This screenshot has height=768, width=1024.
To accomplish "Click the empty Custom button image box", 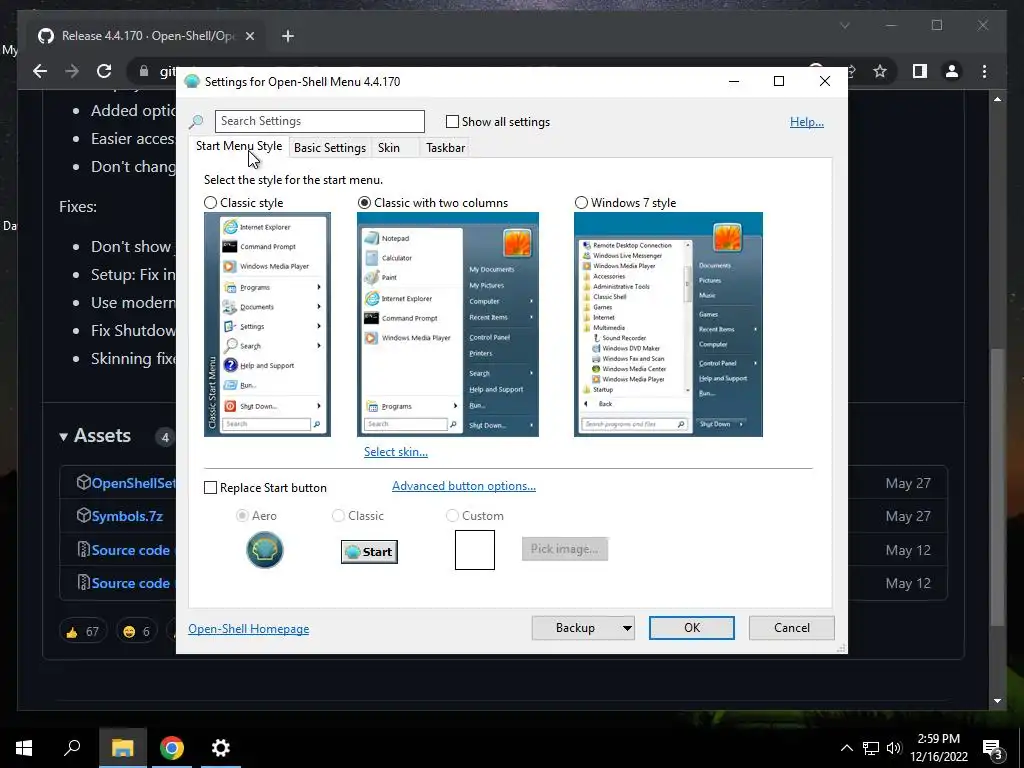I will pyautogui.click(x=475, y=550).
